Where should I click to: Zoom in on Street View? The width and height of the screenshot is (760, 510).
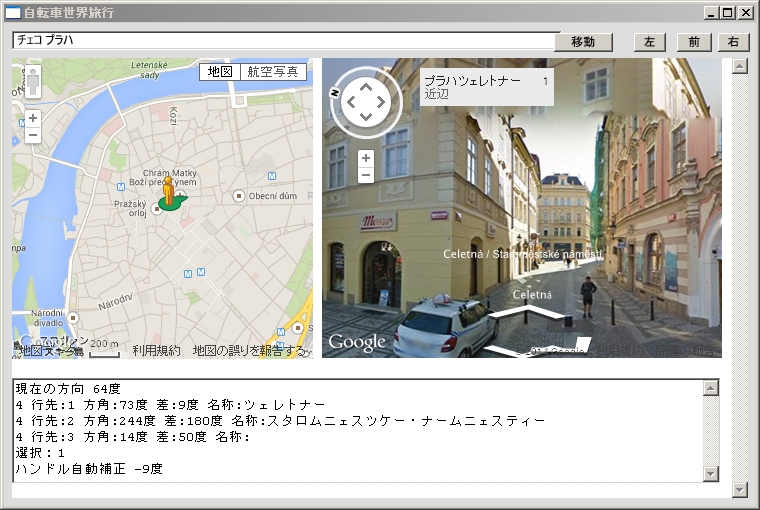(x=366, y=158)
